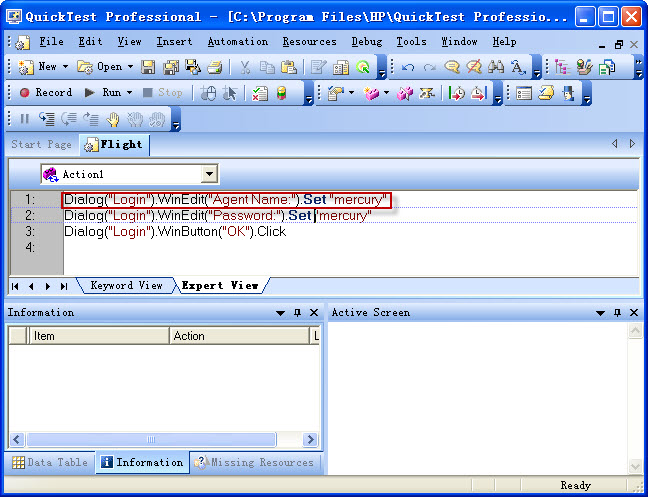Click the Step Into debug icon

(x=47, y=119)
